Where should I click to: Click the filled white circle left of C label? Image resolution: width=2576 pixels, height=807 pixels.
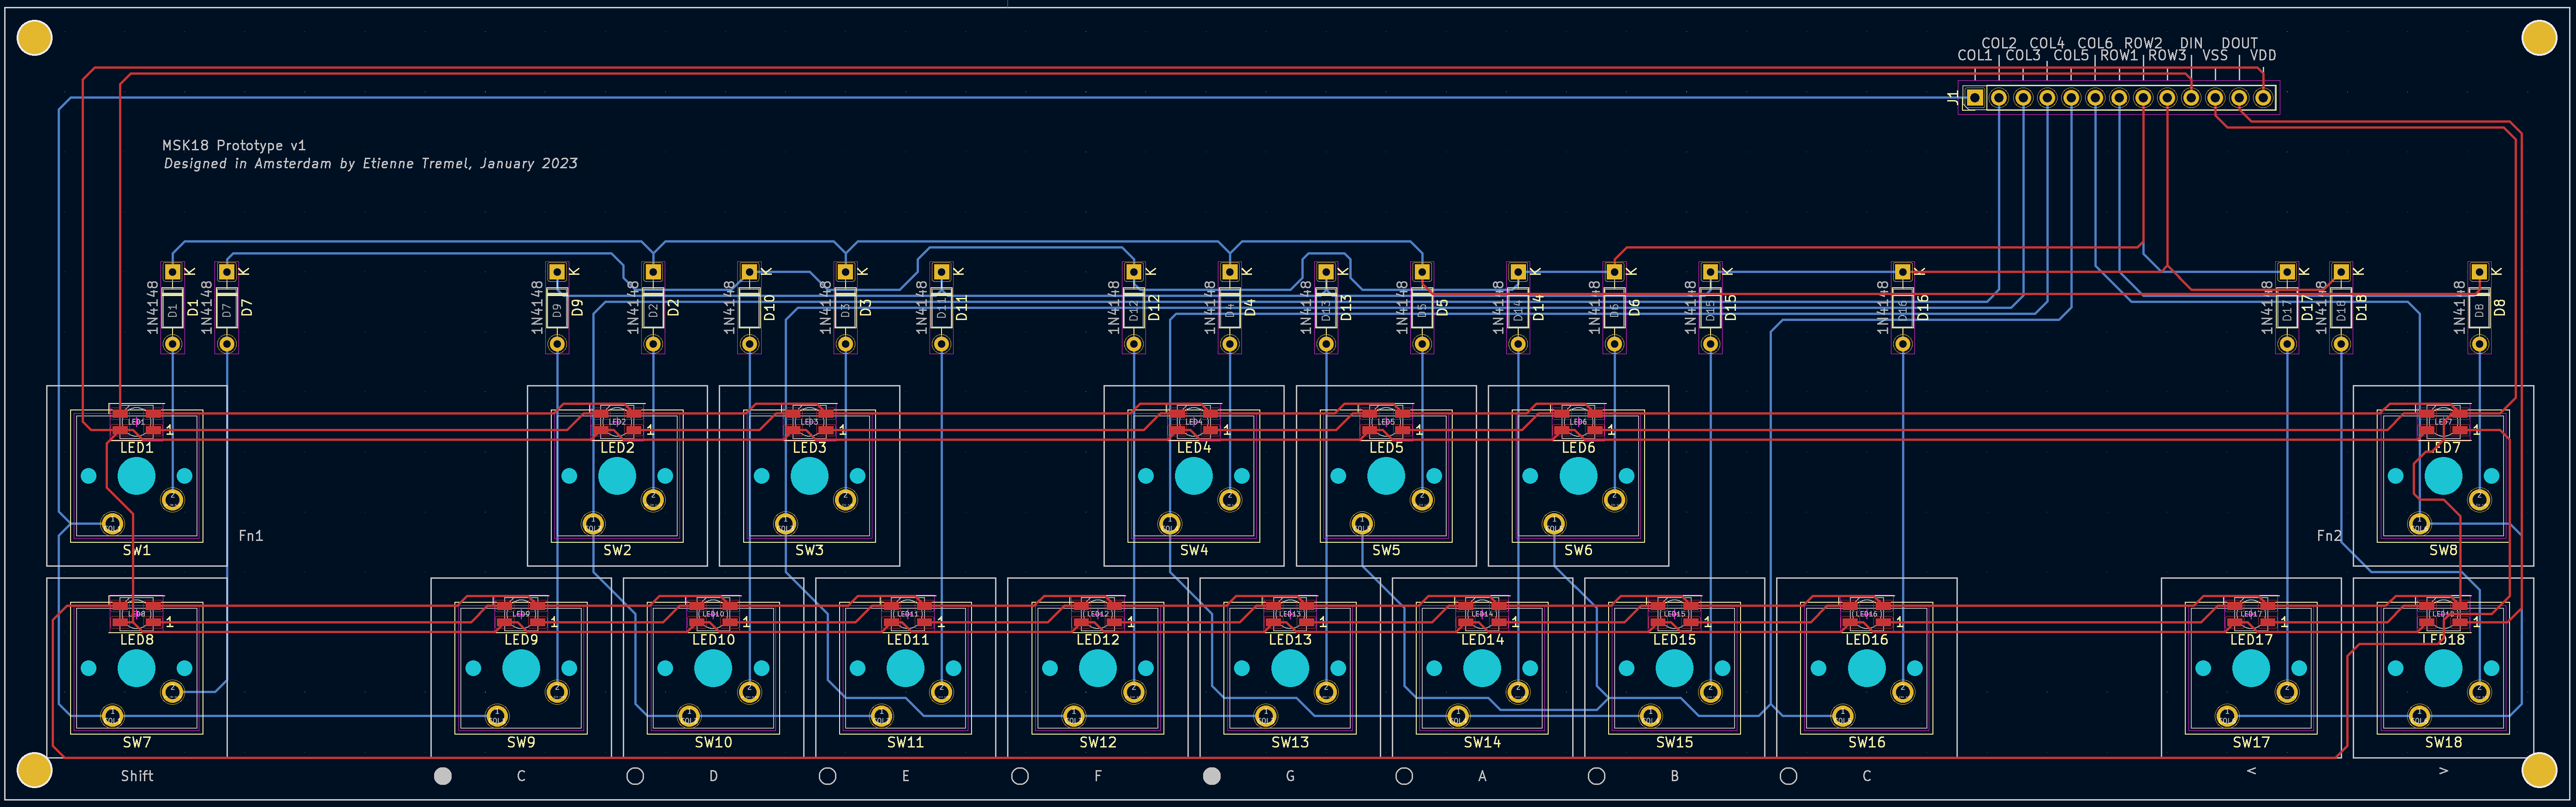443,776
